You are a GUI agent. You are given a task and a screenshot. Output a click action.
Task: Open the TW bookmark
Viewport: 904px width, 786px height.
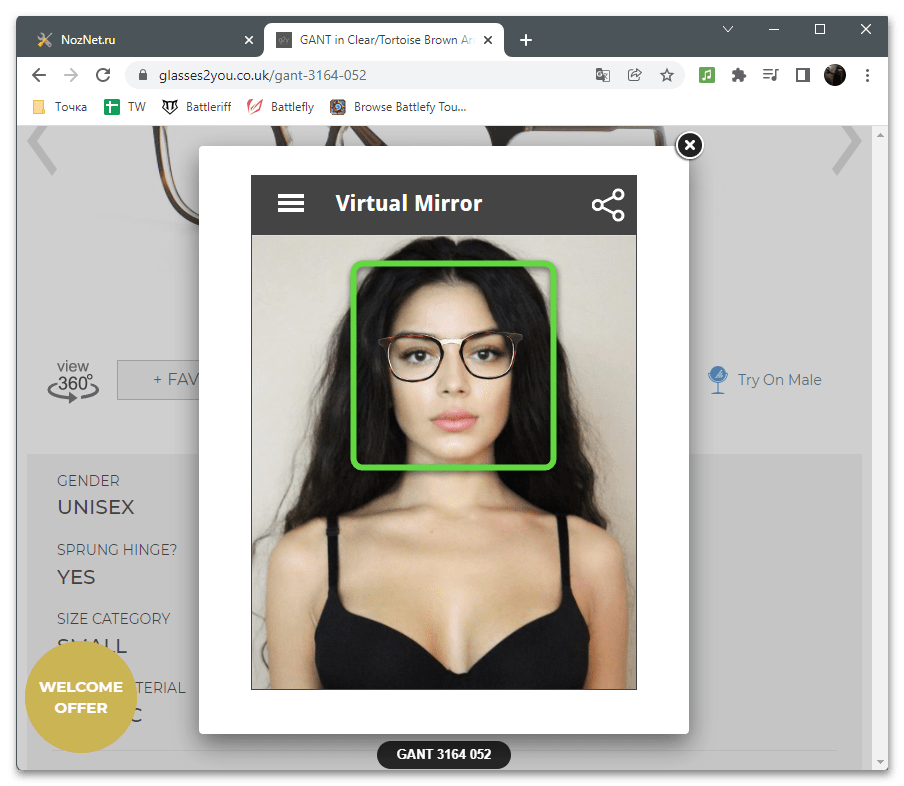(x=125, y=107)
